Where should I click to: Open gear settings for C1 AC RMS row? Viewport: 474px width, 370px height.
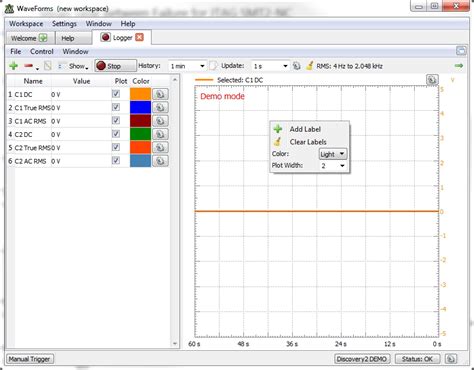click(160, 121)
